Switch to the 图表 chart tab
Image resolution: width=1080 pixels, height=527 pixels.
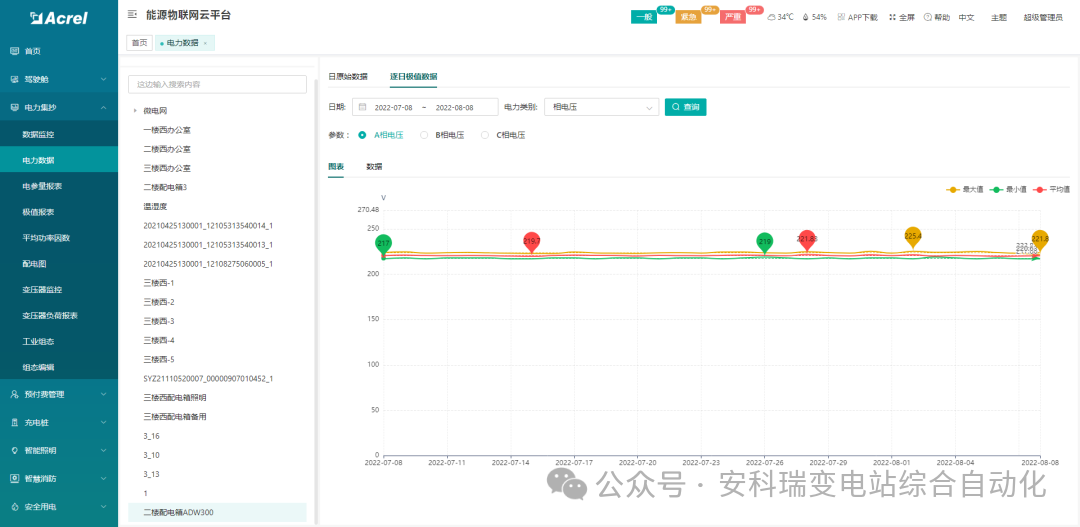pyautogui.click(x=335, y=167)
